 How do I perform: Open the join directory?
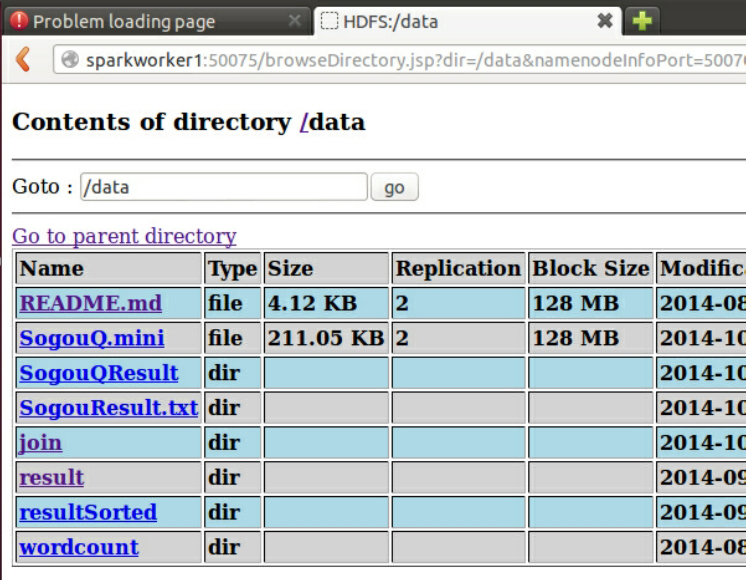coord(40,442)
